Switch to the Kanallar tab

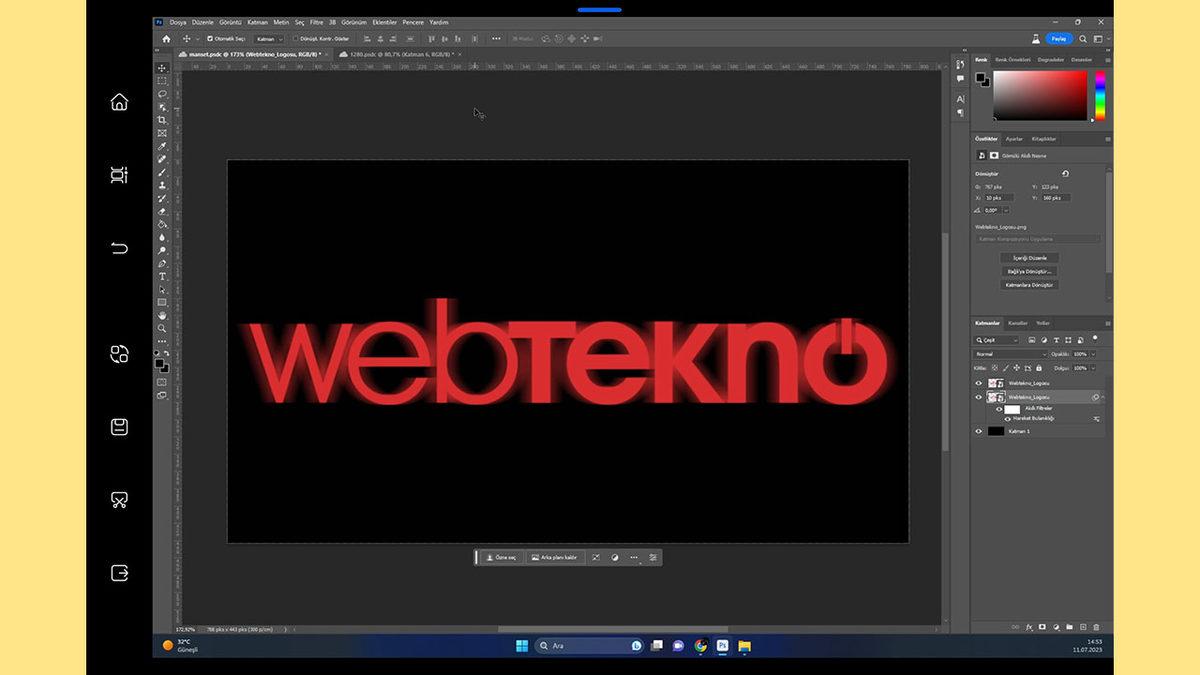point(1017,323)
